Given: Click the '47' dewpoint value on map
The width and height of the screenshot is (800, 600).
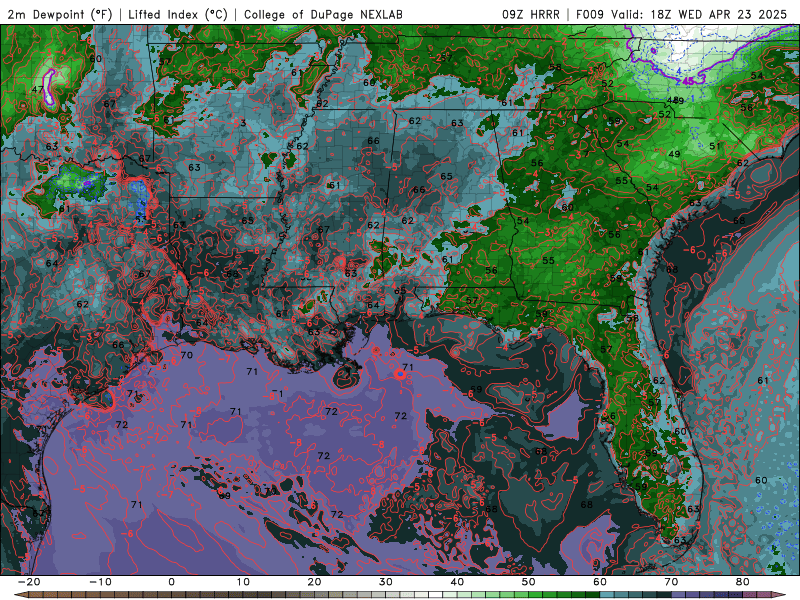Looking at the screenshot, I should pyautogui.click(x=37, y=89).
